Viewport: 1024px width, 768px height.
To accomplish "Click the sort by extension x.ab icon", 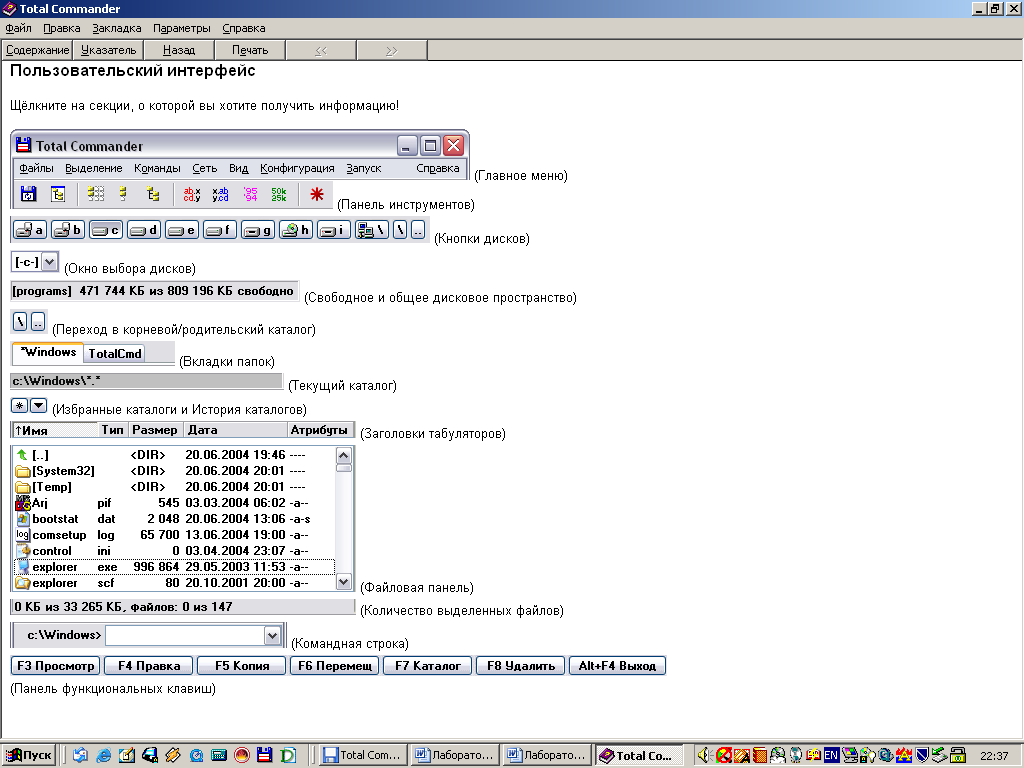I will pyautogui.click(x=221, y=194).
